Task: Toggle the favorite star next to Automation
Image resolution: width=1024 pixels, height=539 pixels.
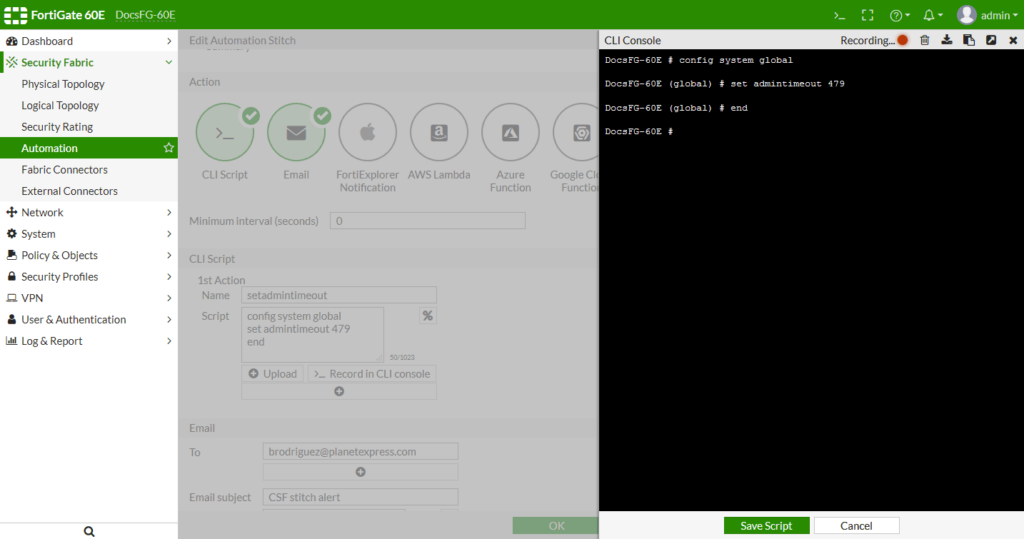Action: (x=169, y=148)
